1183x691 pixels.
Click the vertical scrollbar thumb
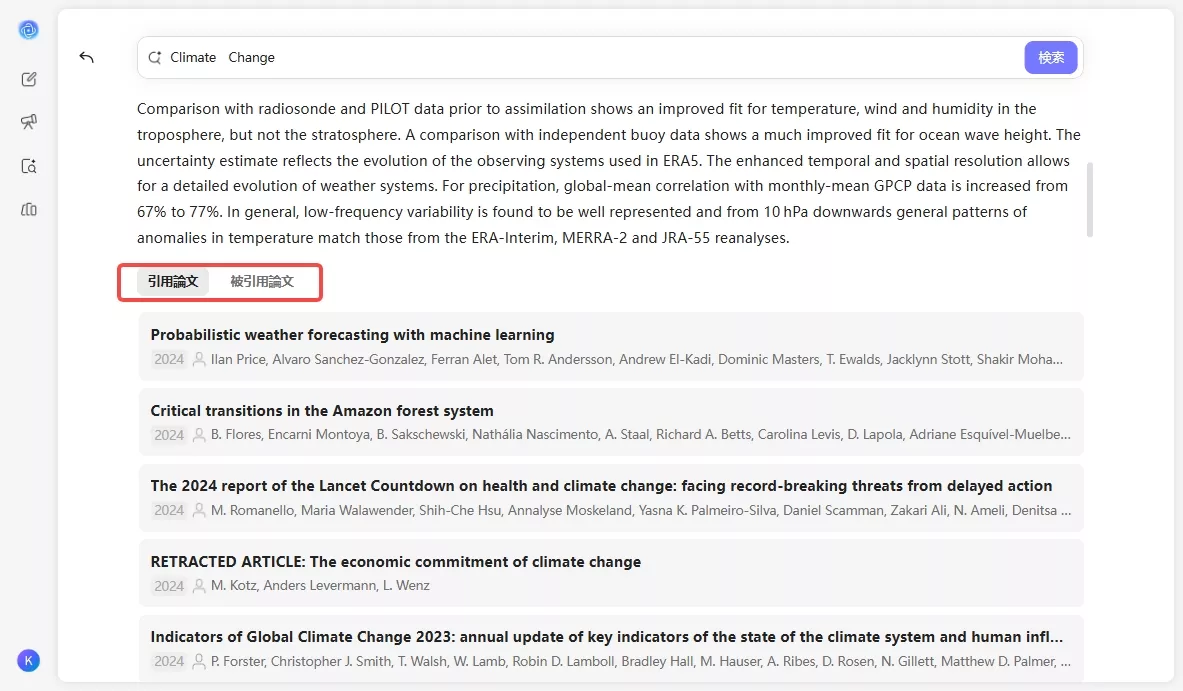1089,198
